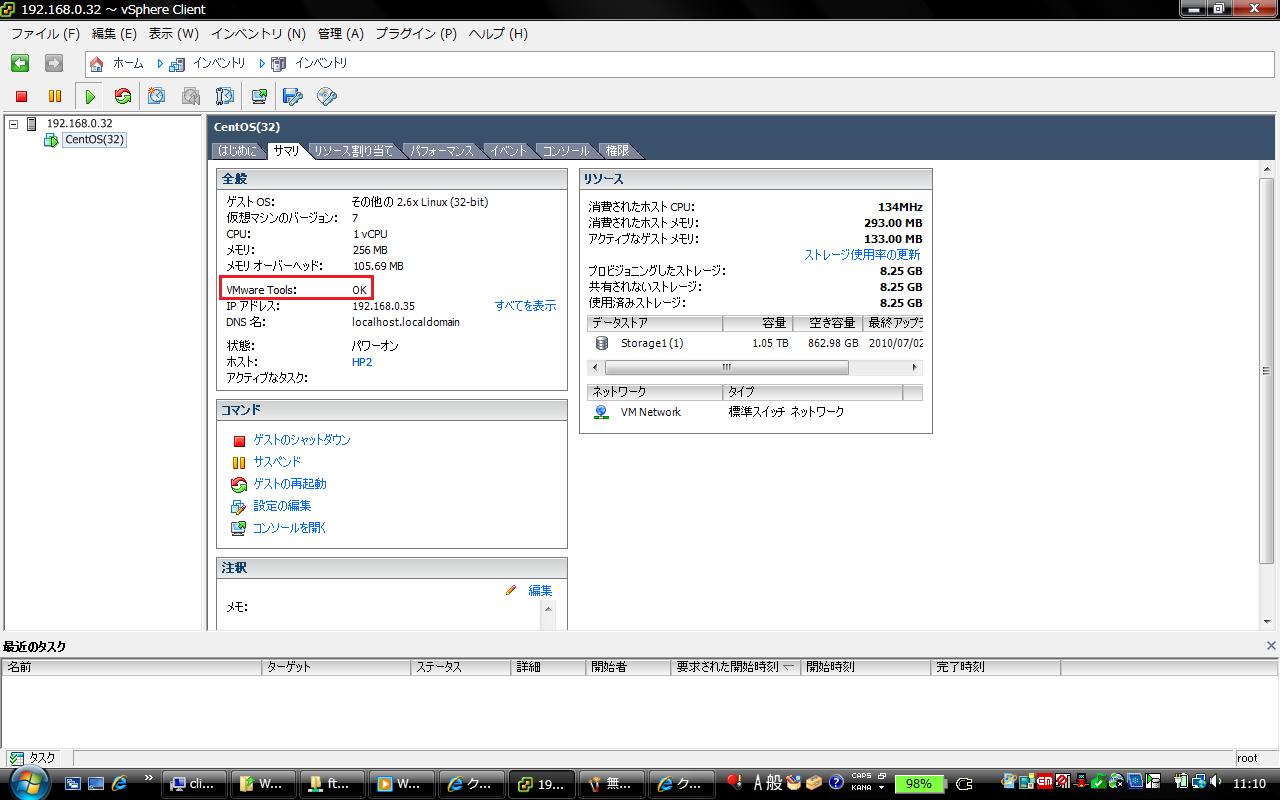Open the Snapshot Manager wrench-clock toolbar icon
Screen dimensions: 1280x800
pos(225,96)
